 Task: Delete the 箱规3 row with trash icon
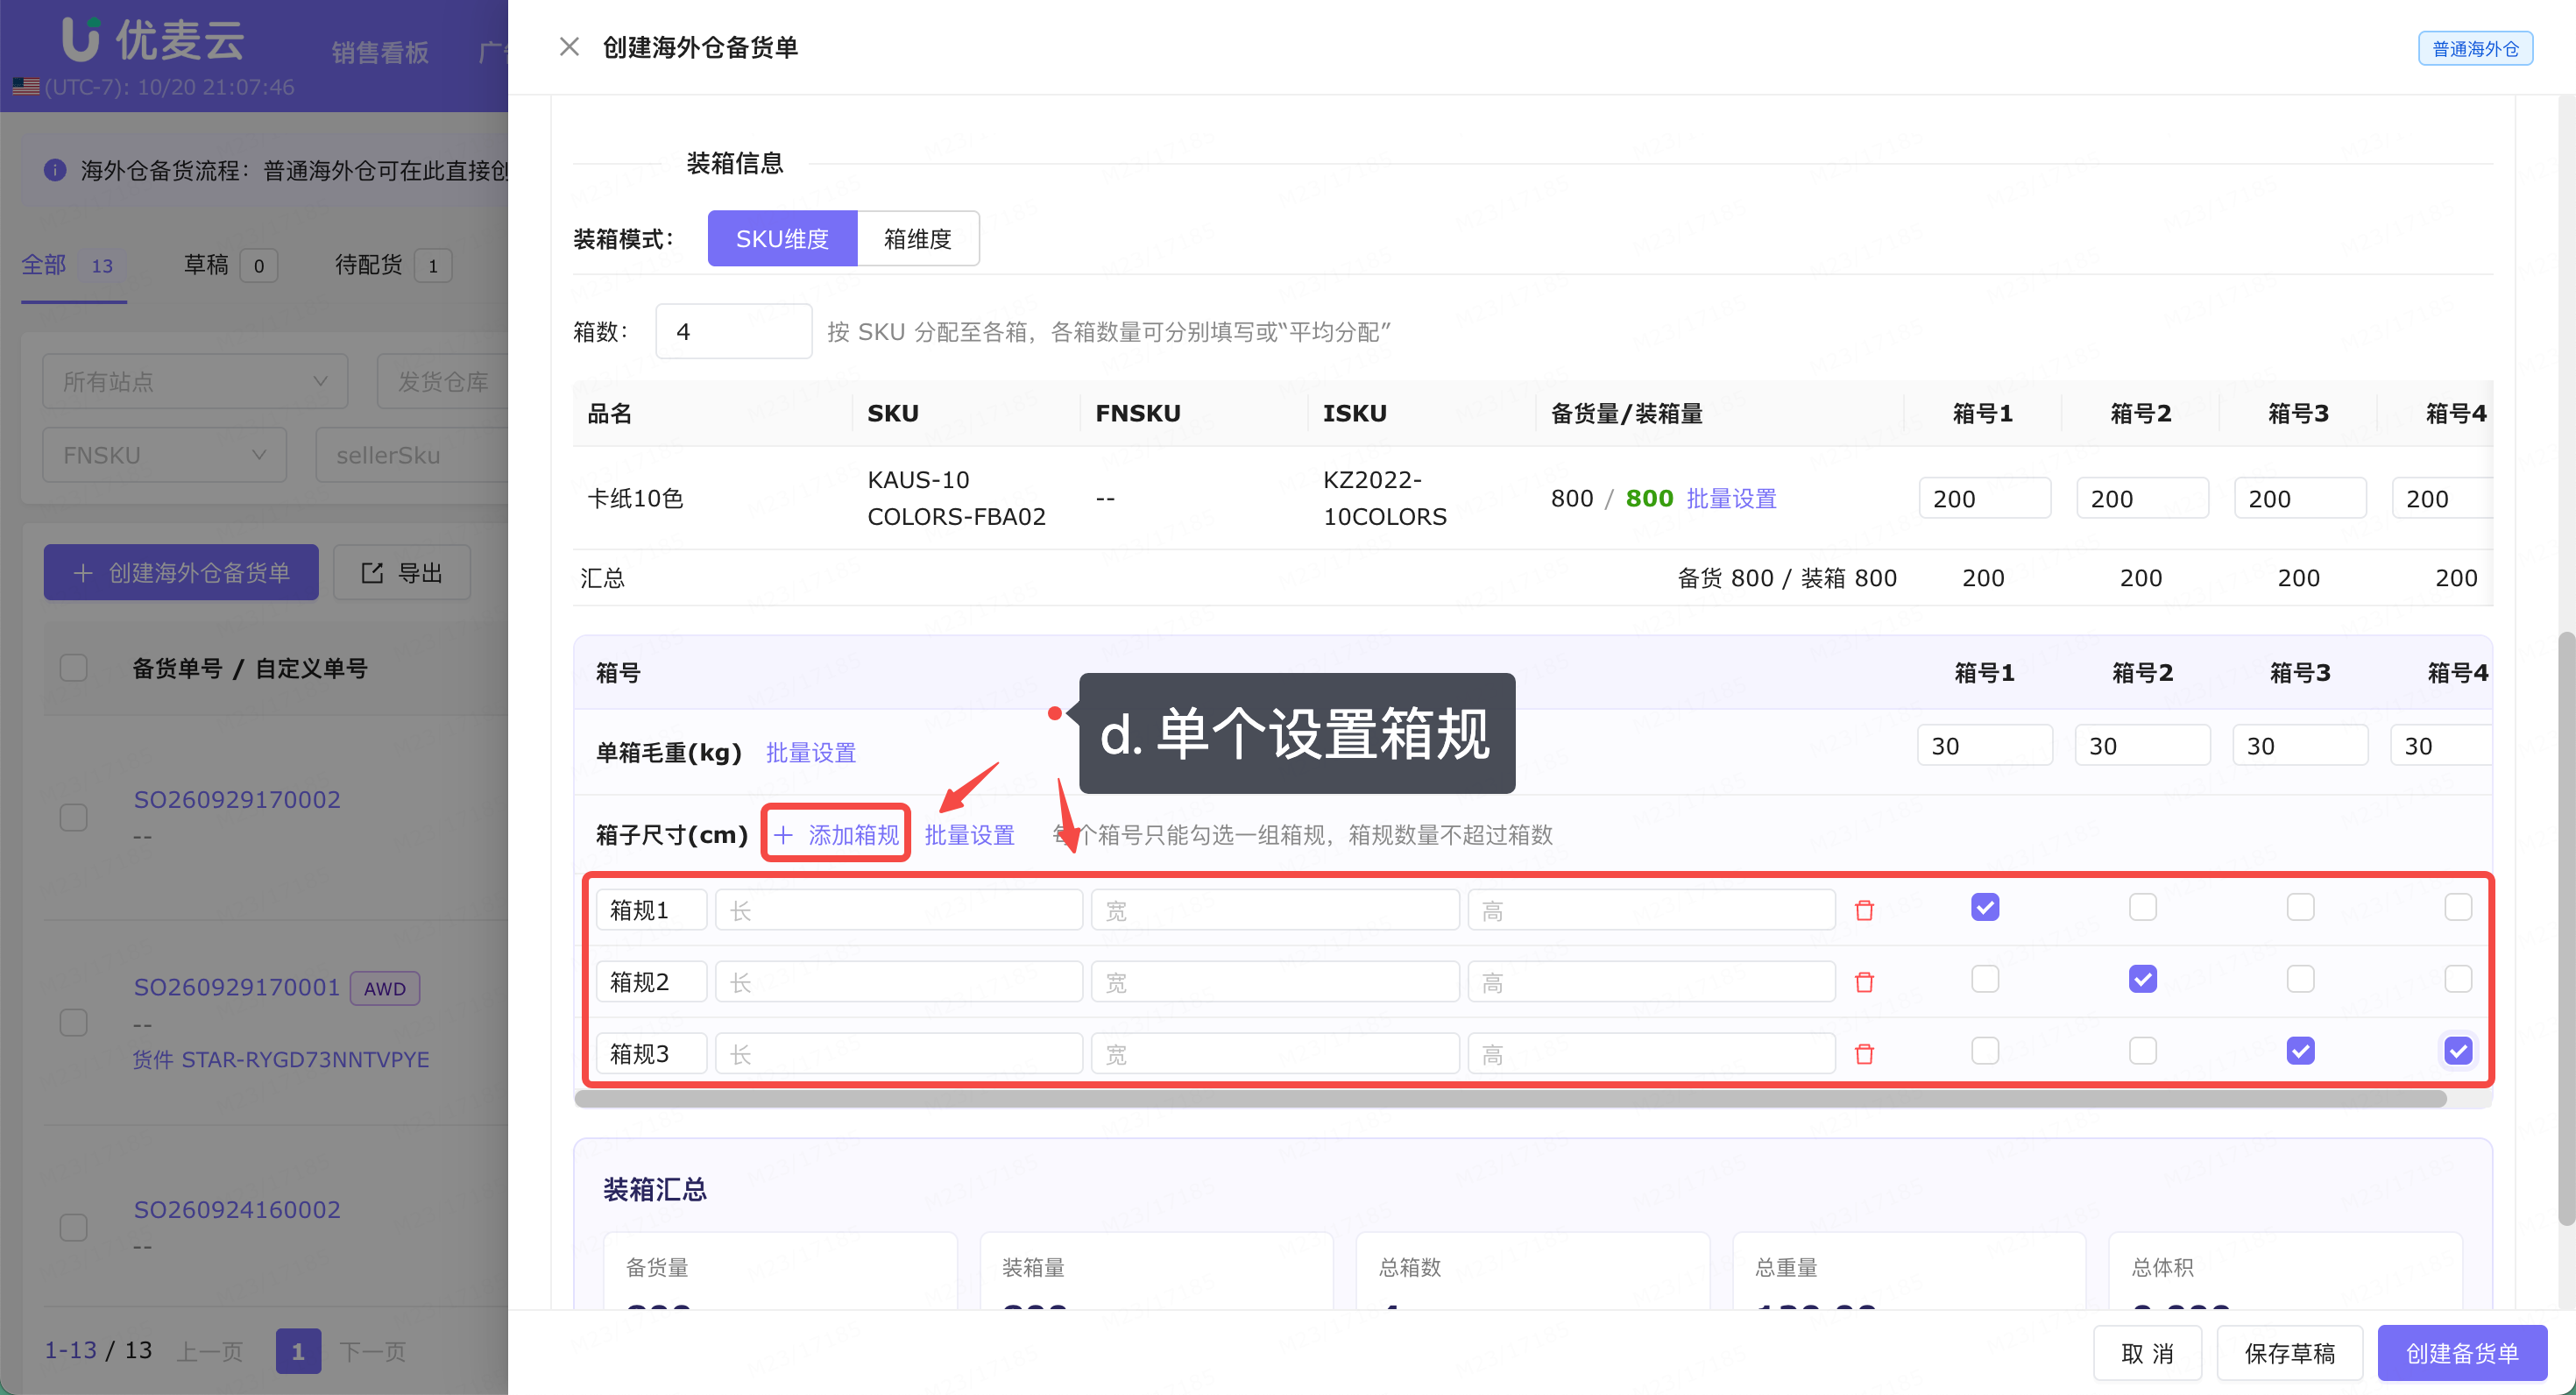pos(1864,1054)
